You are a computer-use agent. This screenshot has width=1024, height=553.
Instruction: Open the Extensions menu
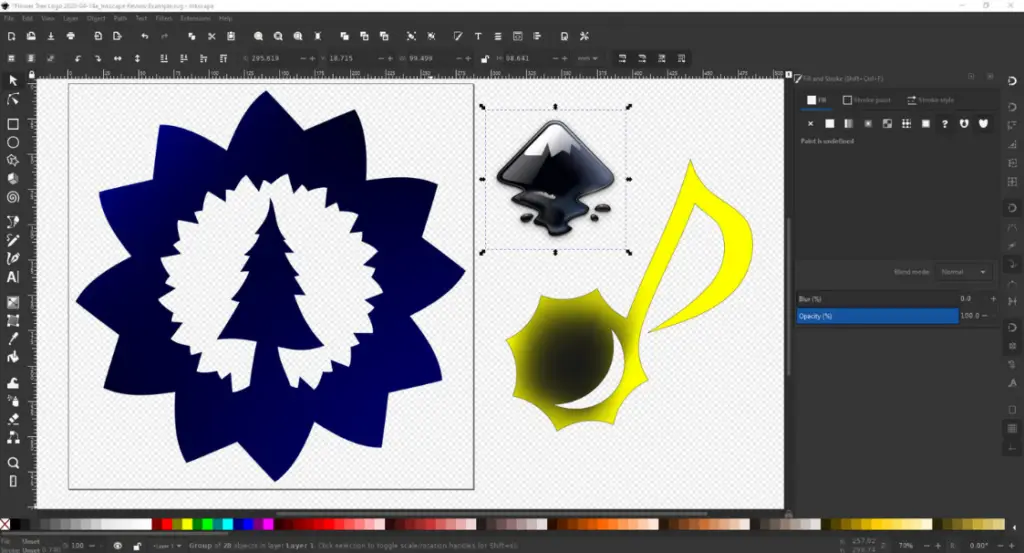pos(195,18)
